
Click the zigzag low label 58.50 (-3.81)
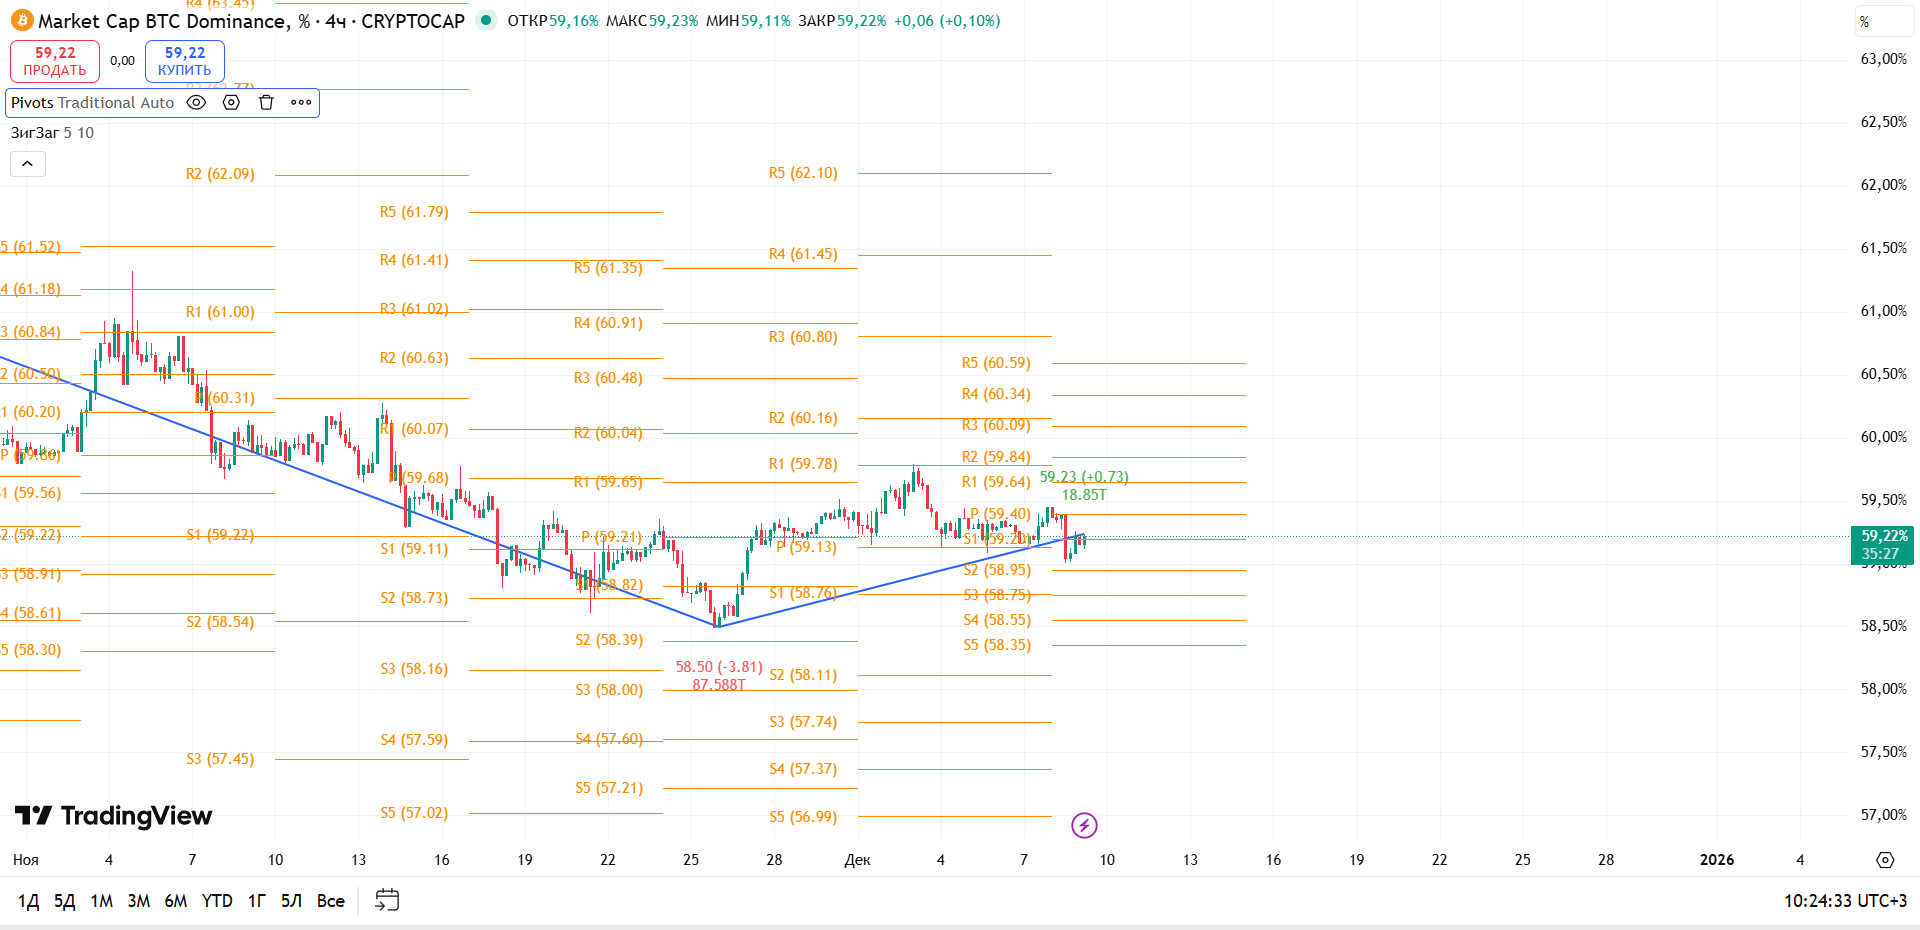719,667
